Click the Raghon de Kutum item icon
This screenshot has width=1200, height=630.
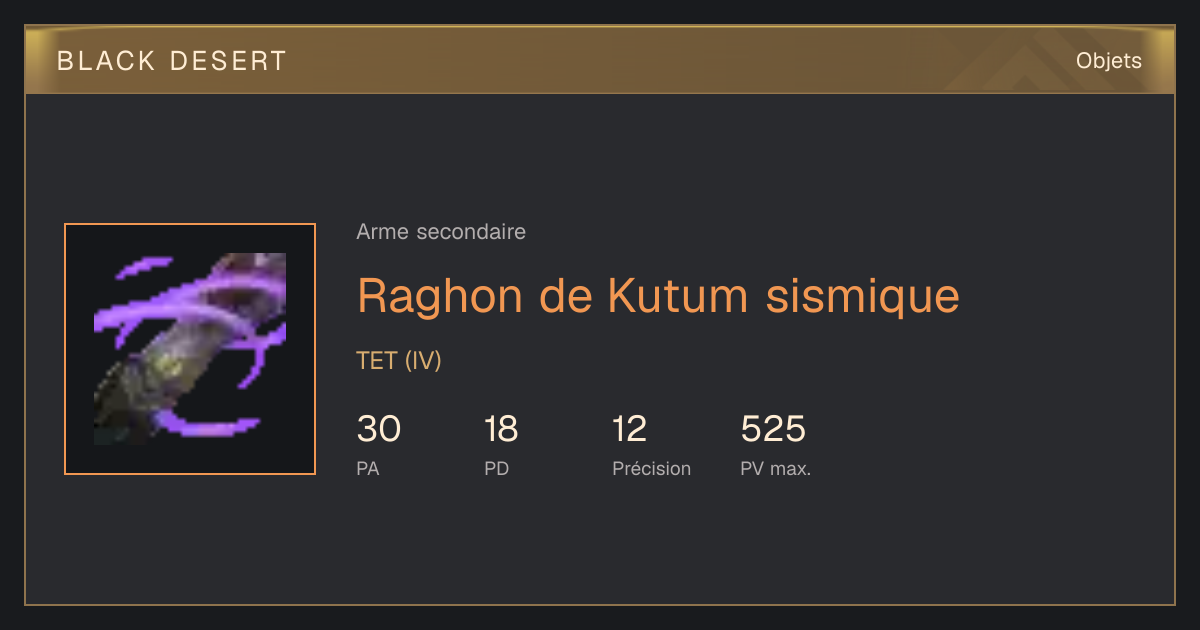pos(190,349)
